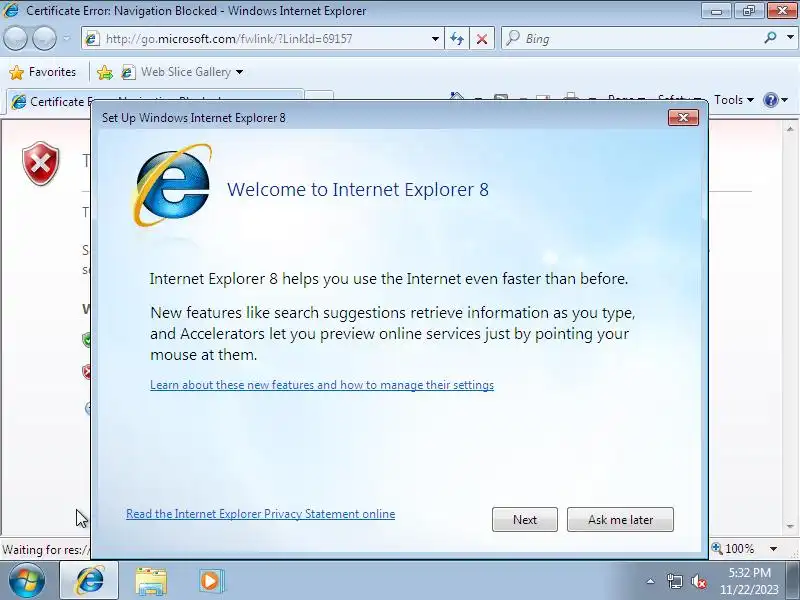Click the magnifier Search button
Image resolution: width=800 pixels, height=600 pixels.
[x=770, y=38]
